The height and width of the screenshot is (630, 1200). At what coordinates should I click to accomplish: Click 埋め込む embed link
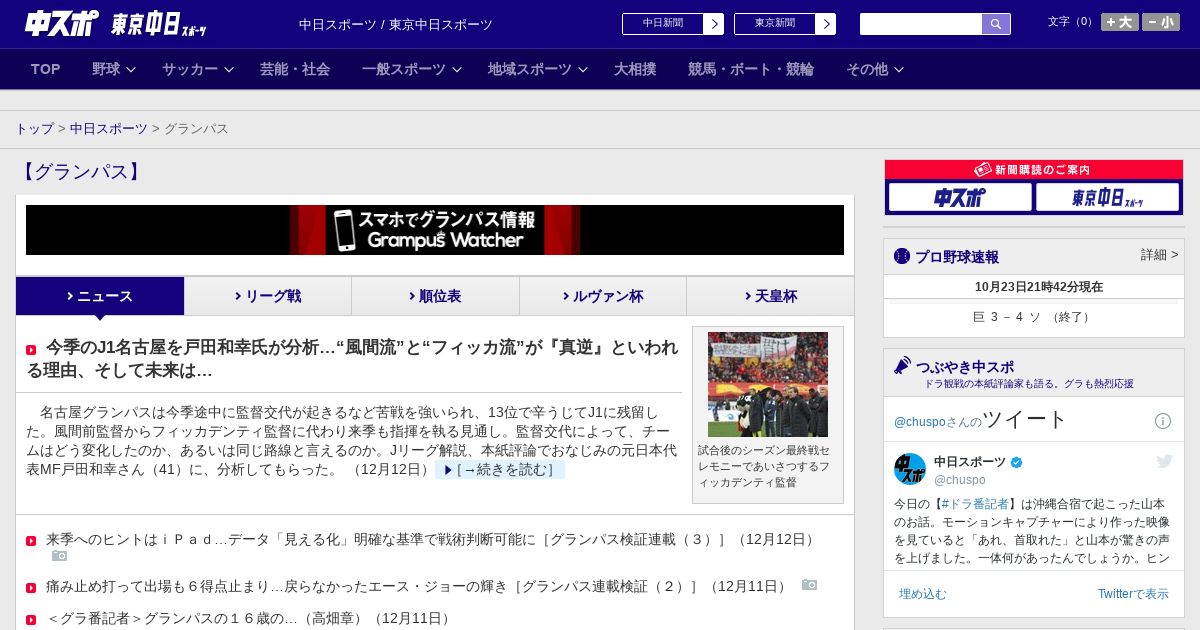click(x=922, y=594)
